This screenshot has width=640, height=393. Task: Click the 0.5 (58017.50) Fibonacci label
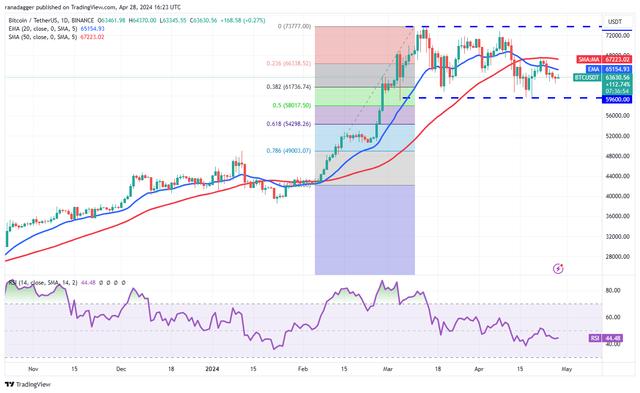pyautogui.click(x=291, y=105)
